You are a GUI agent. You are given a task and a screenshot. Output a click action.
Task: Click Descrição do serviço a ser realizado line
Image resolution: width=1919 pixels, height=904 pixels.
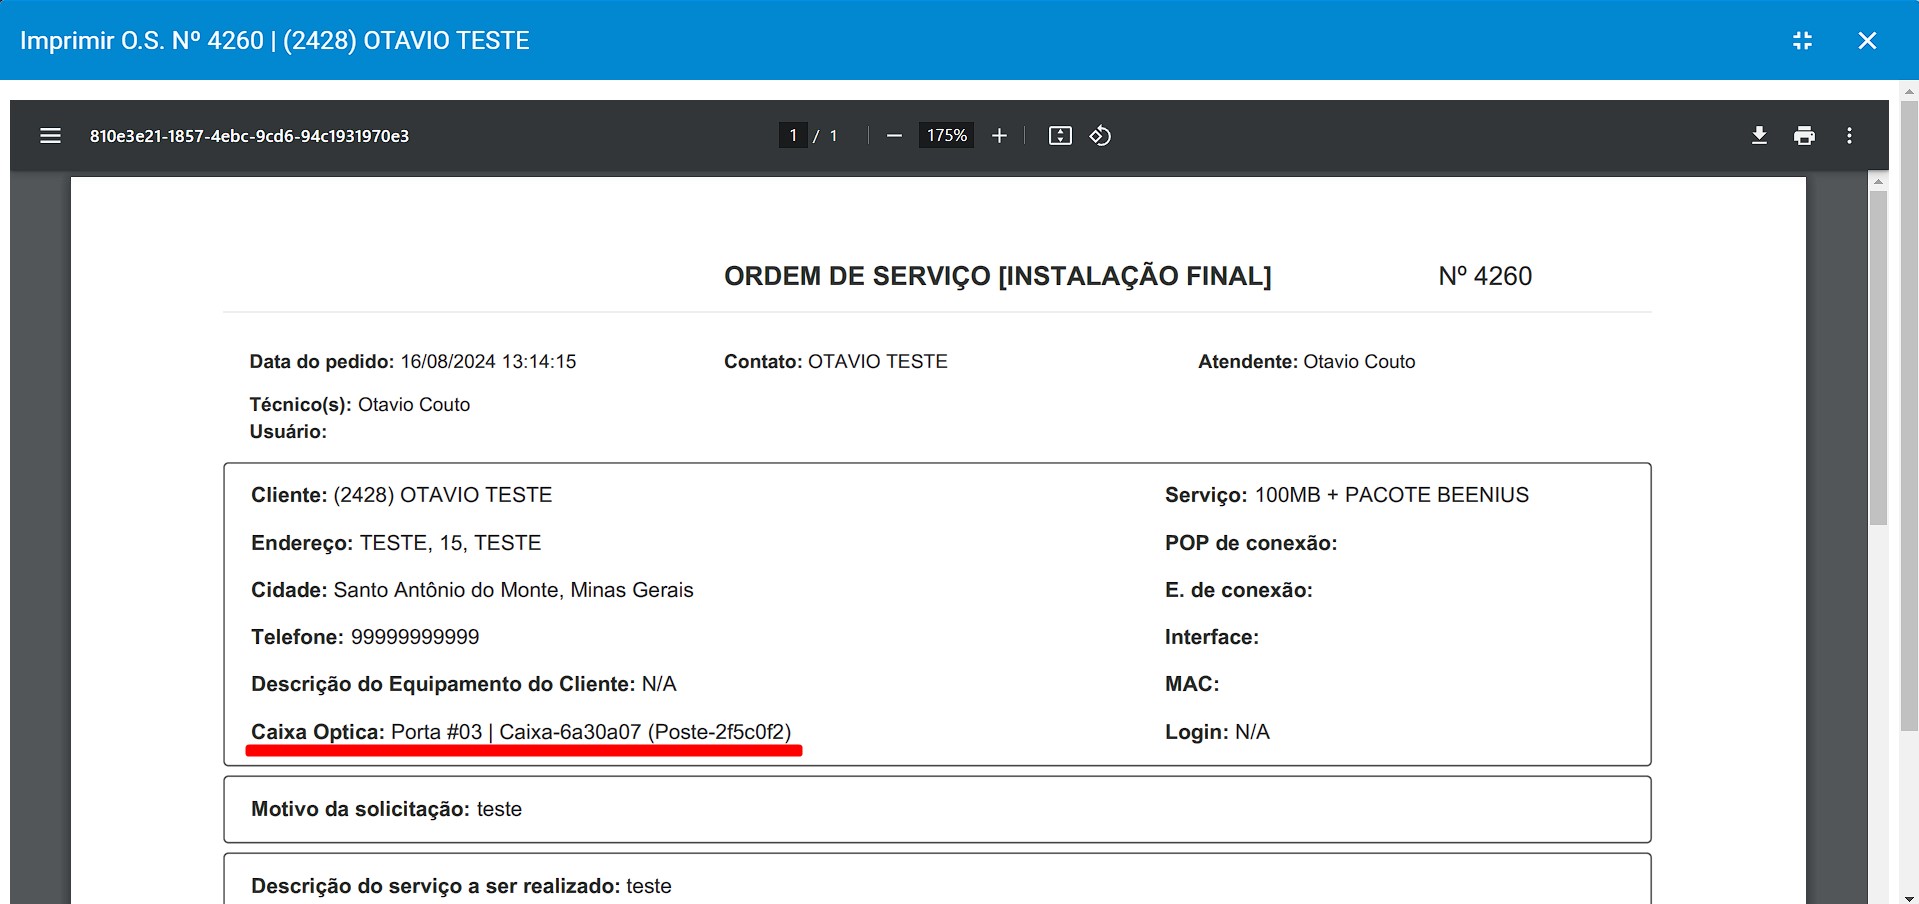coord(461,886)
